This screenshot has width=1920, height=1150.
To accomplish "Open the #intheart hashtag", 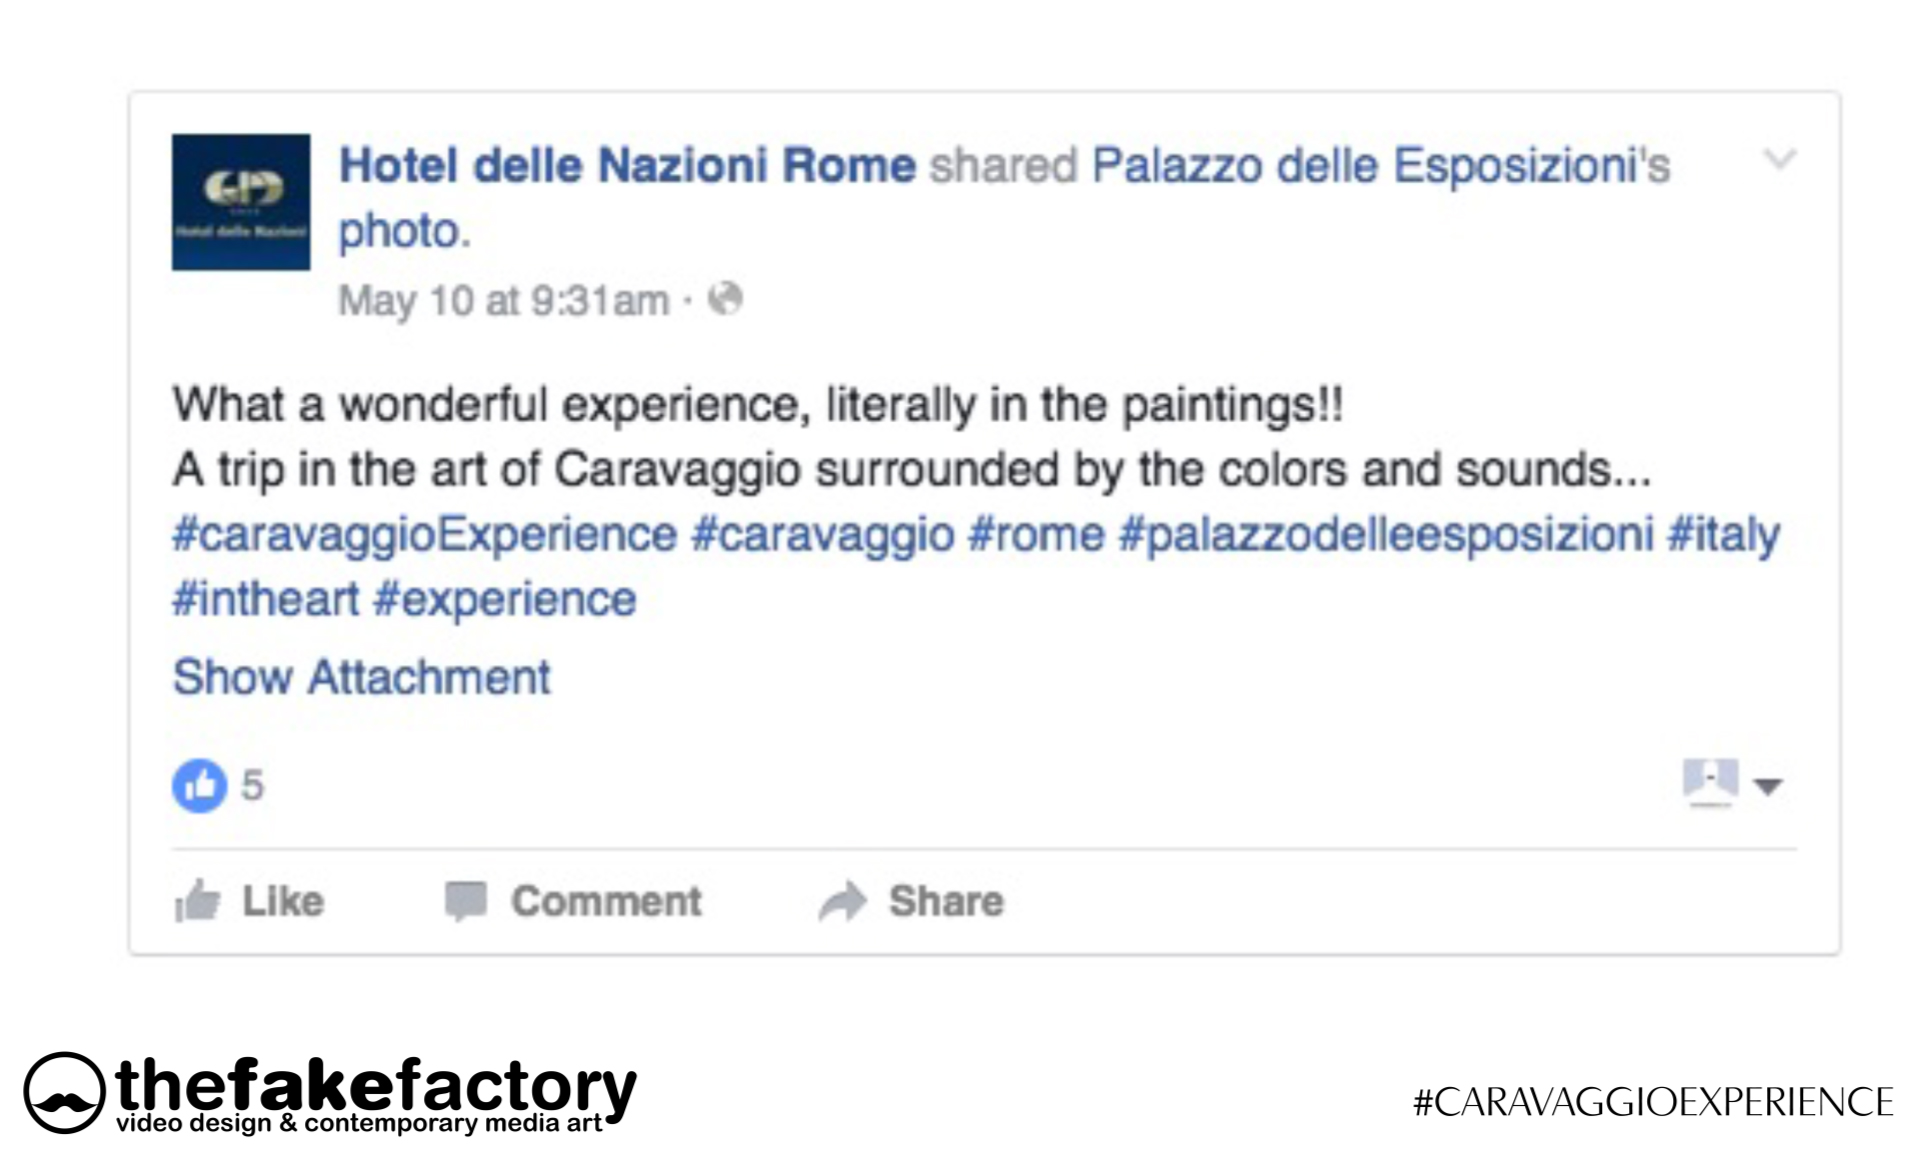I will point(265,600).
